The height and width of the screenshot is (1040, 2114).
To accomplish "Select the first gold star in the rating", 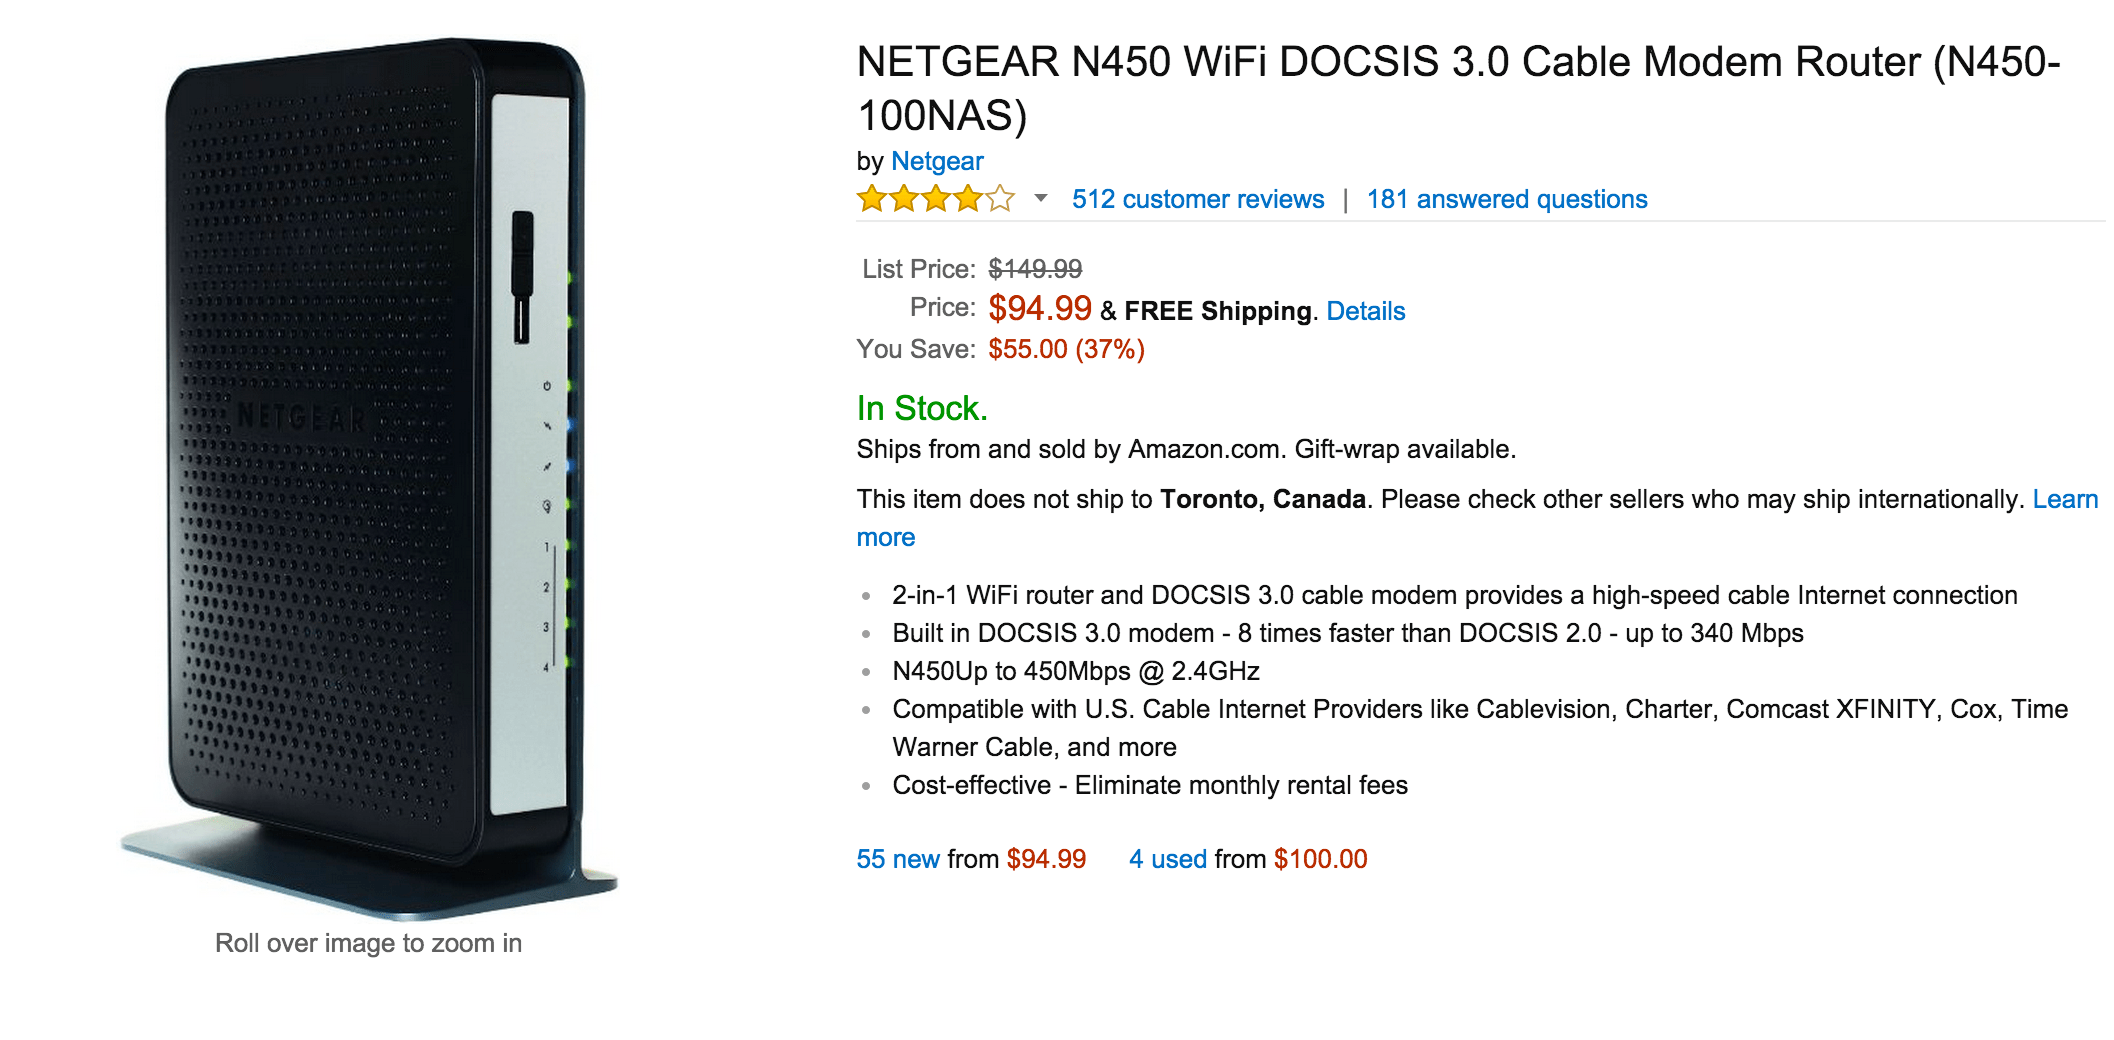I will (869, 199).
